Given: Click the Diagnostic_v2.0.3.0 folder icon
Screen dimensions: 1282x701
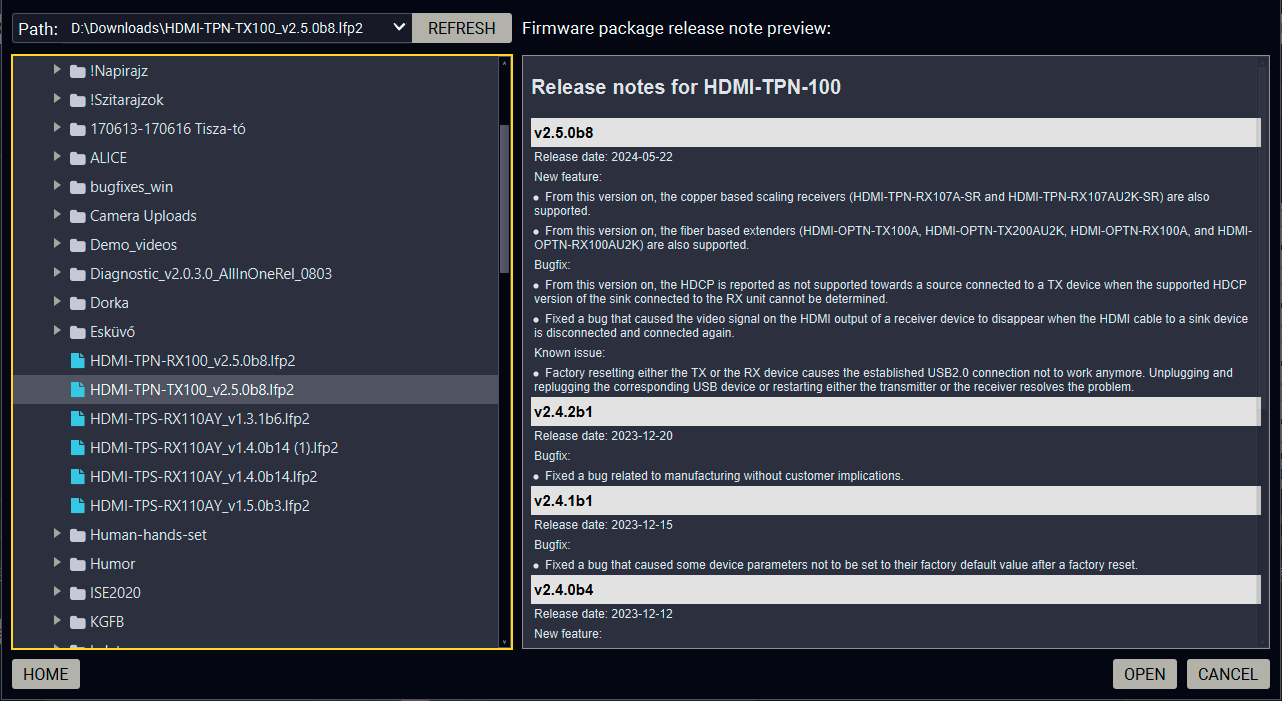Looking at the screenshot, I should pos(78,274).
